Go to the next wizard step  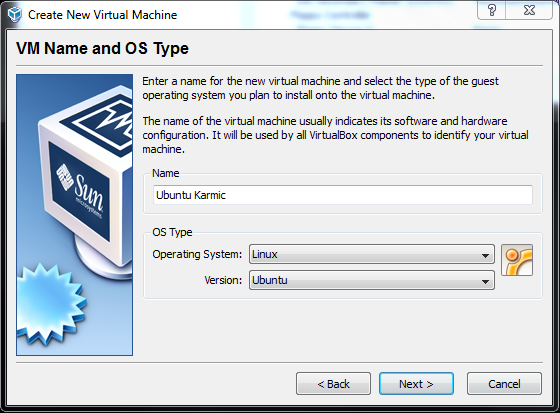point(416,384)
